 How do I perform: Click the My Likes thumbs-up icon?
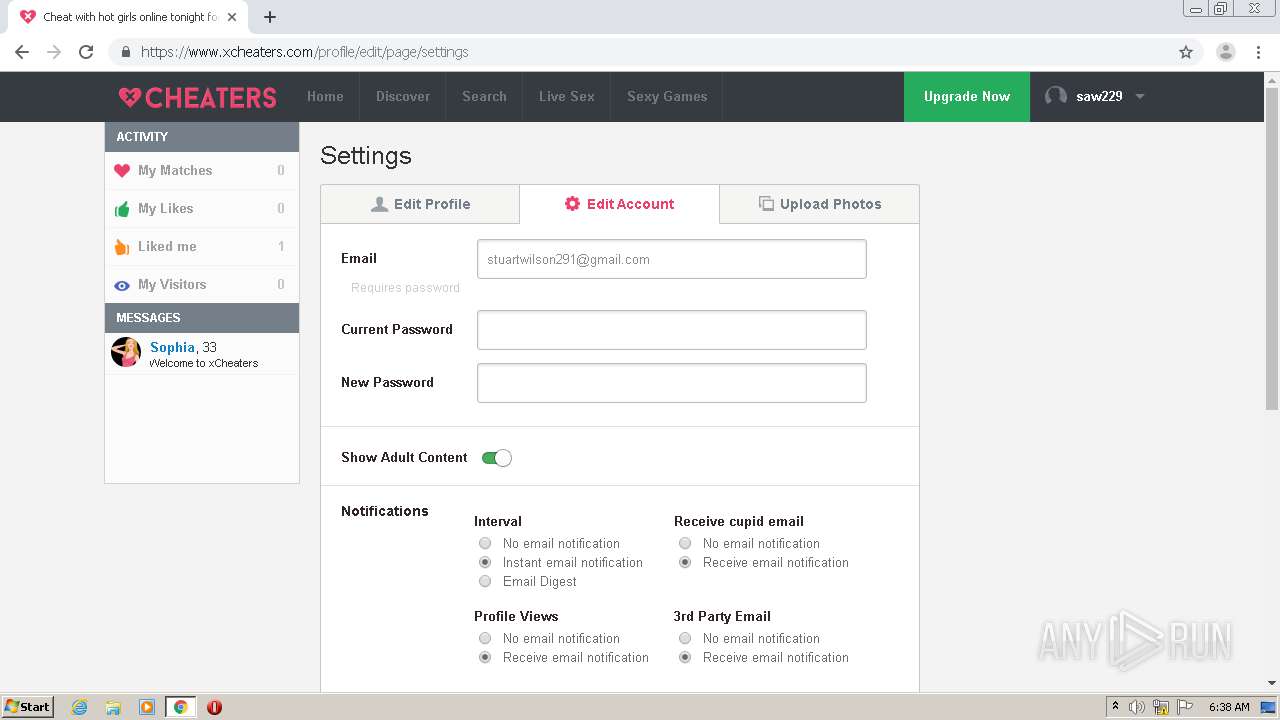tap(122, 209)
